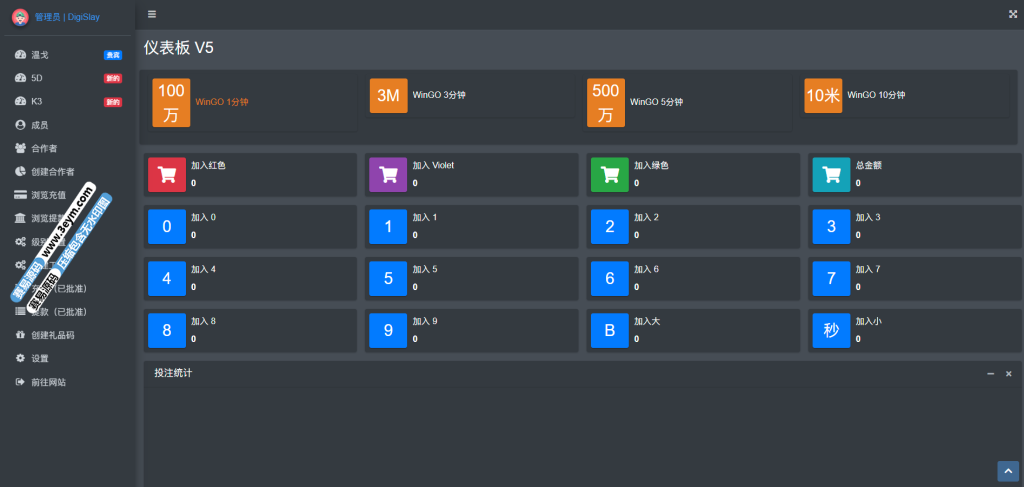Image resolution: width=1024 pixels, height=487 pixels.
Task: Click the red 加入红色 cart icon
Action: point(167,174)
